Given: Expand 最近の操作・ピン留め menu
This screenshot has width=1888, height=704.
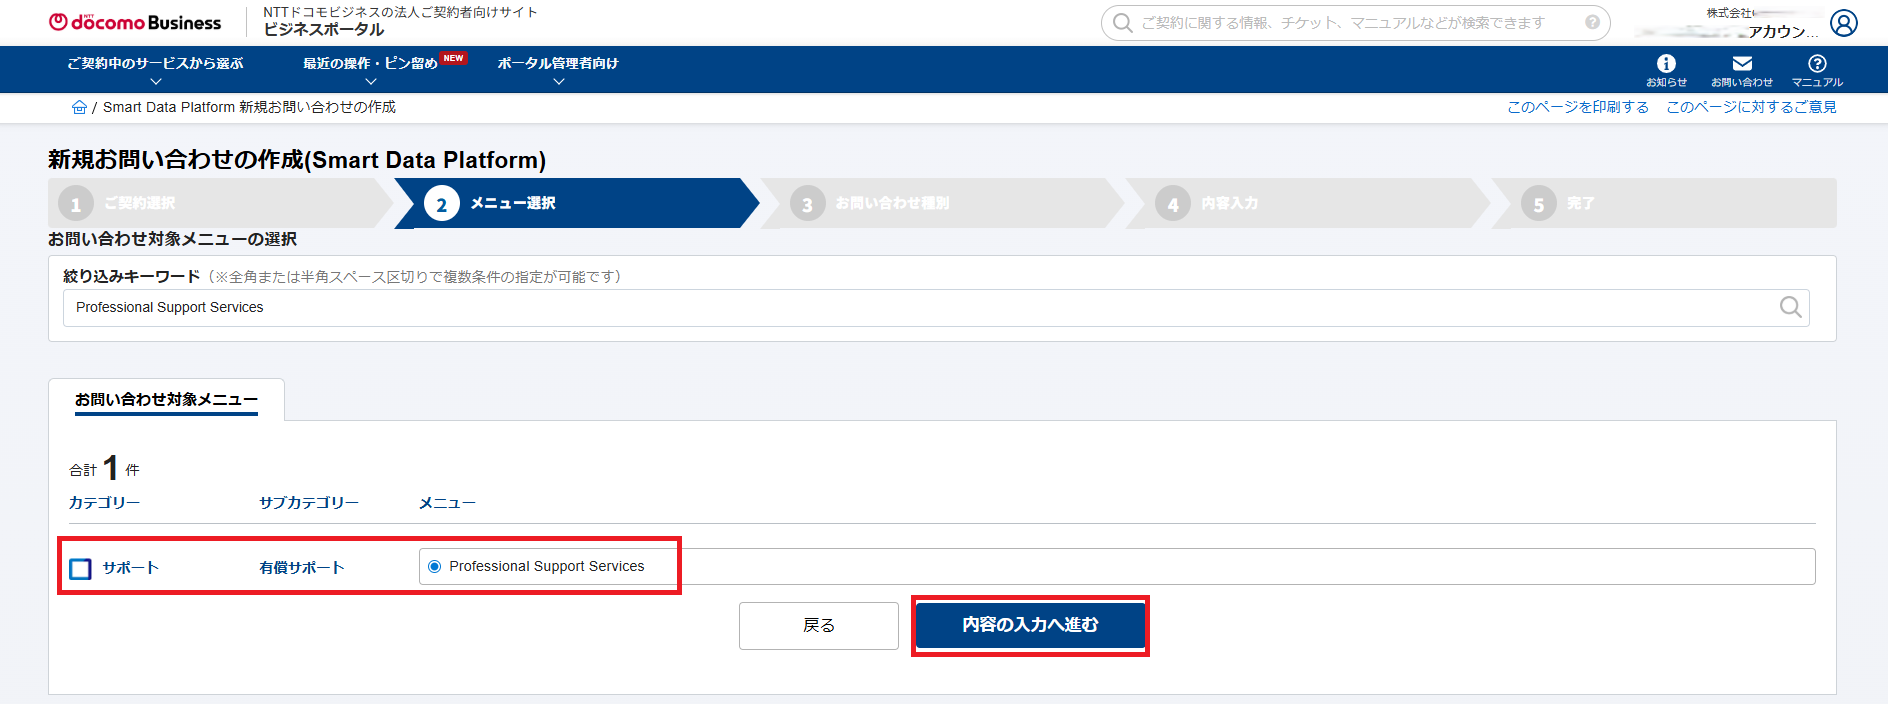Looking at the screenshot, I should [x=371, y=70].
